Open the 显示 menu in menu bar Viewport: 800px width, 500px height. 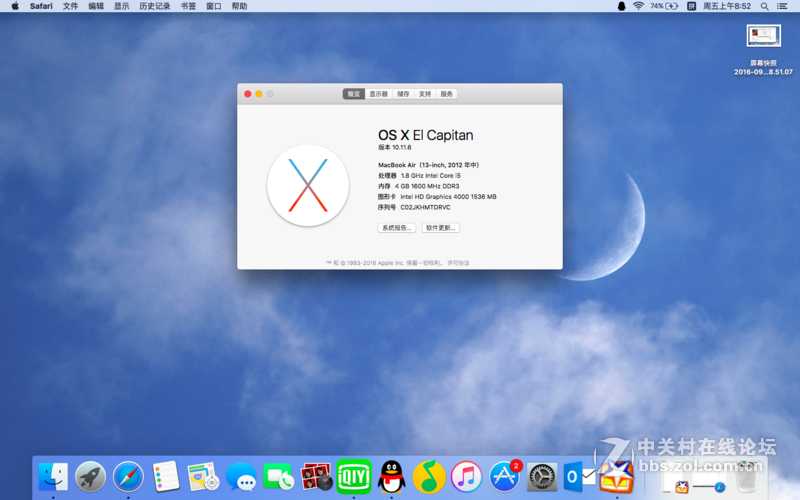(x=121, y=6)
